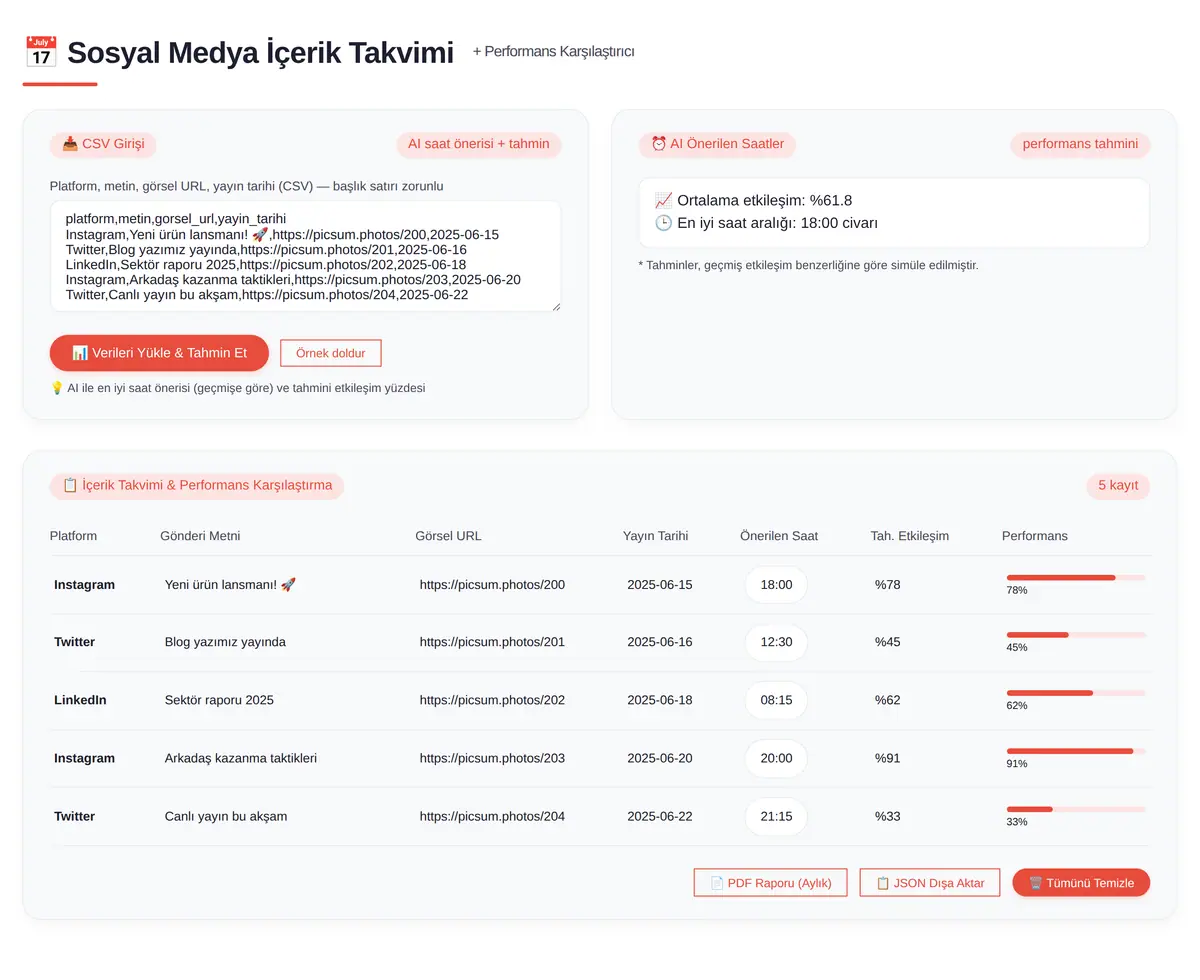Open the PDF Raporu (Aylık) export
The image size is (1200, 980).
tap(770, 883)
